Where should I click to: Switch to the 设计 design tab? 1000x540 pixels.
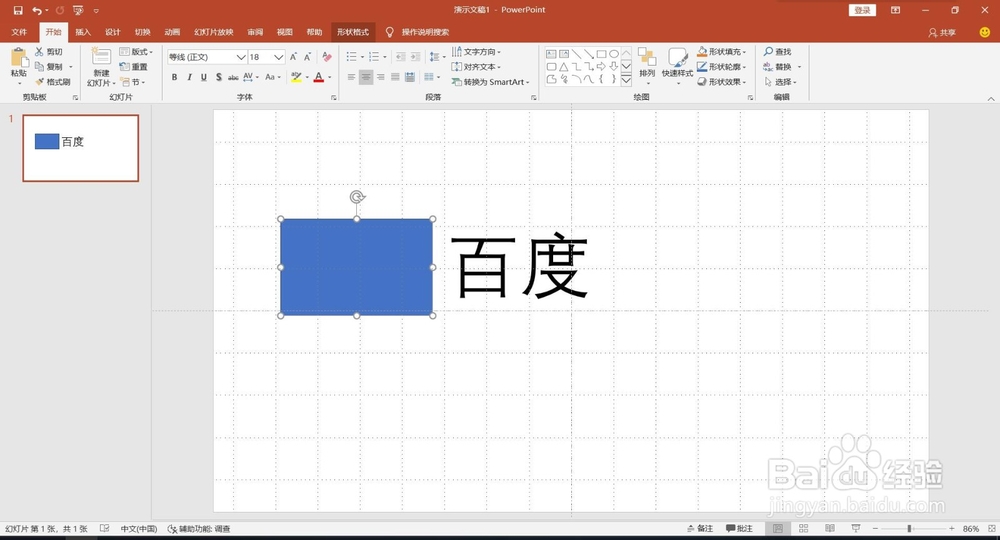tap(112, 32)
